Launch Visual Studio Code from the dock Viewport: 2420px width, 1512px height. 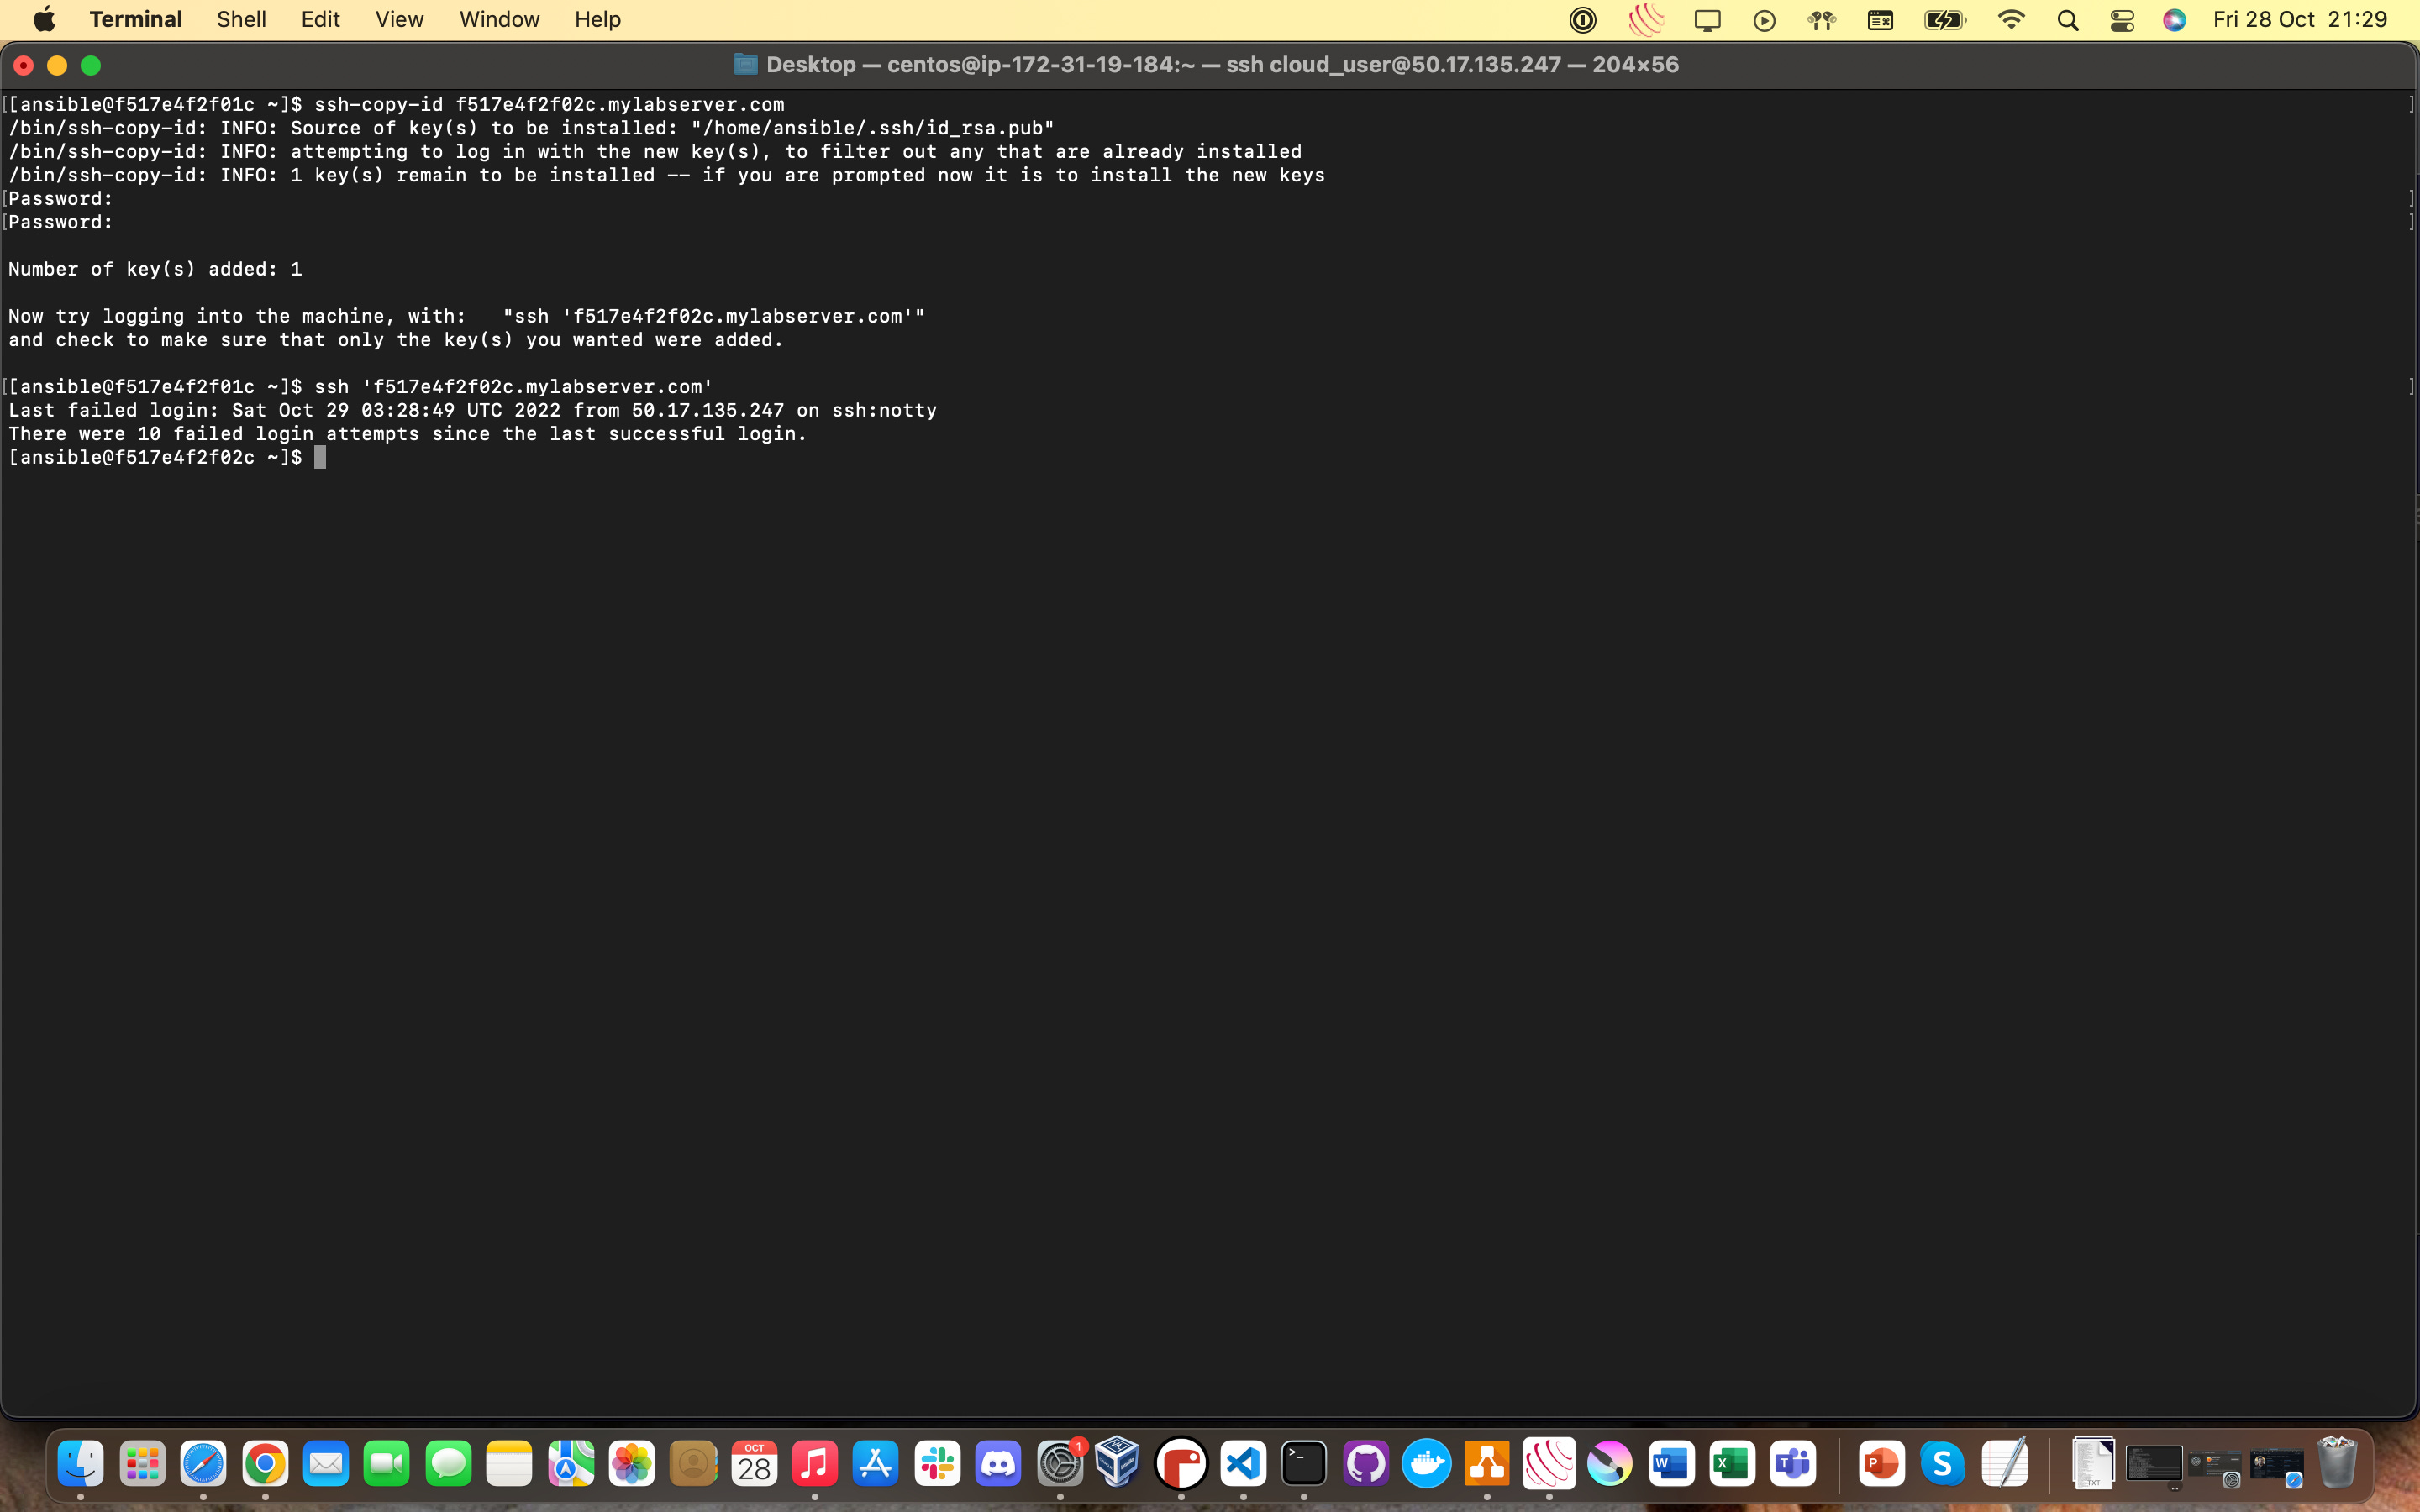pyautogui.click(x=1243, y=1465)
